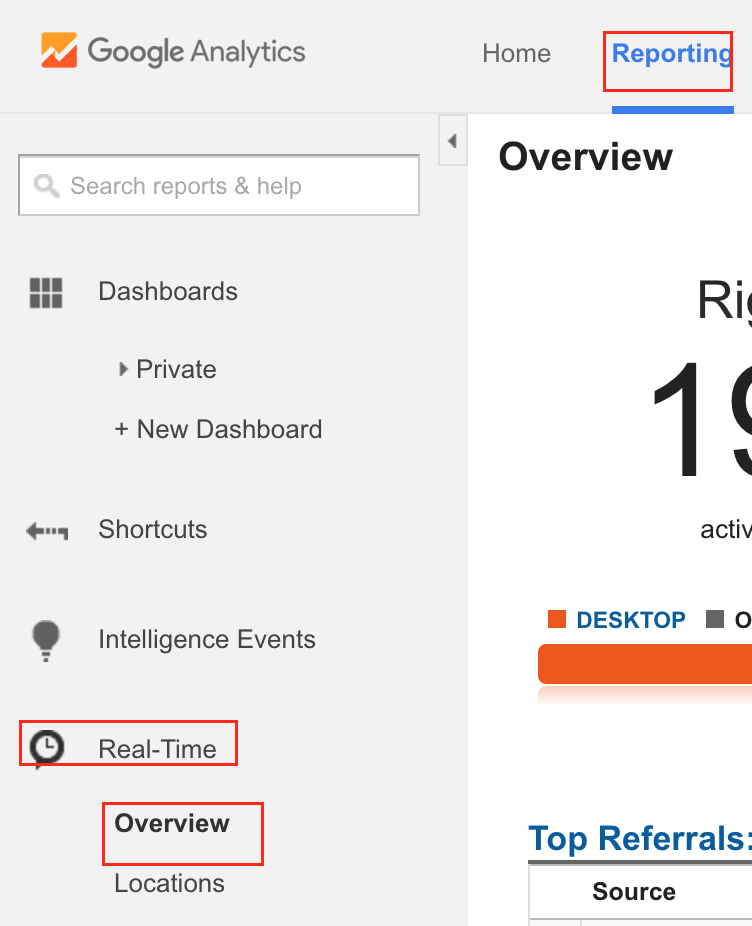The image size is (752, 926).
Task: Click the magnifier icon in search box
Action: [47, 186]
